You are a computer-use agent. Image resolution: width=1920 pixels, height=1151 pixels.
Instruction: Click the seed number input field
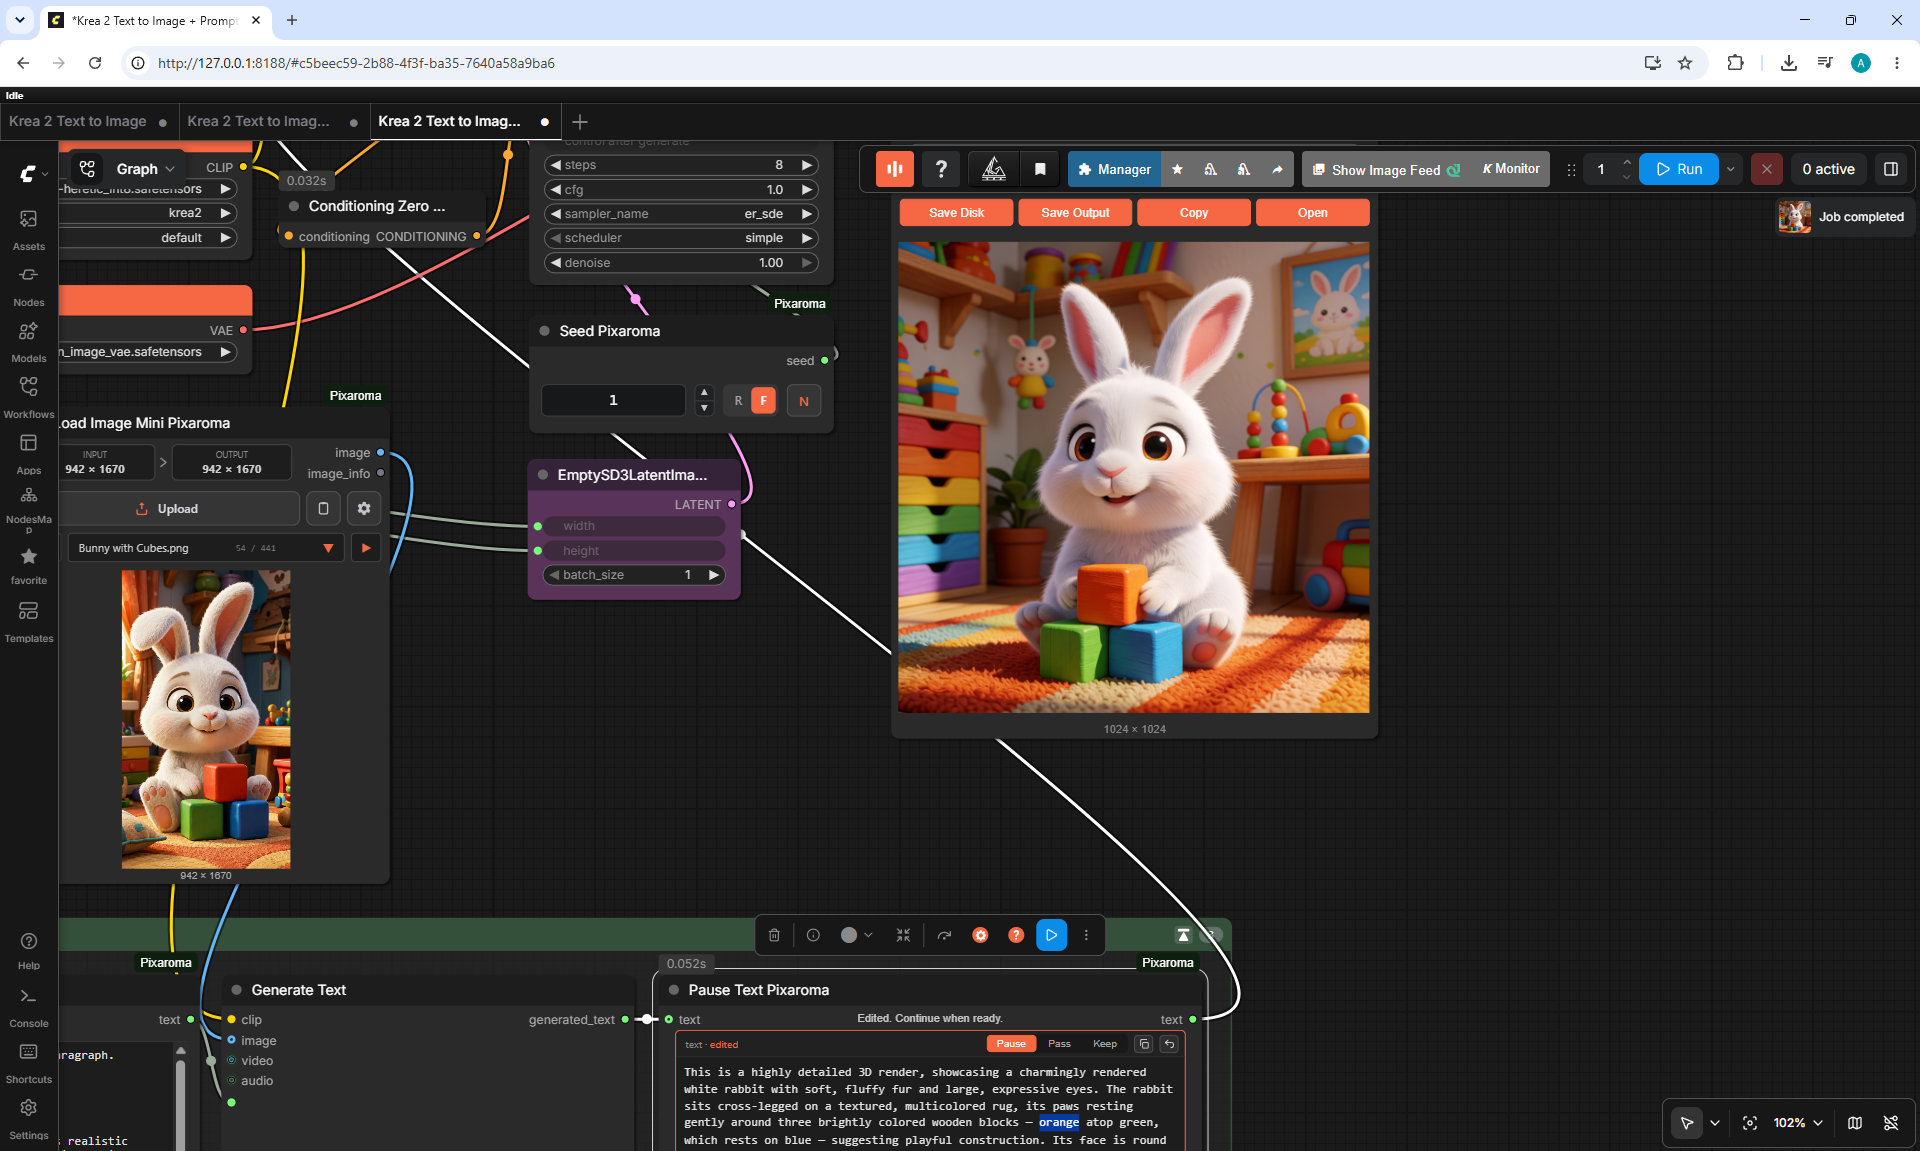[x=613, y=401]
